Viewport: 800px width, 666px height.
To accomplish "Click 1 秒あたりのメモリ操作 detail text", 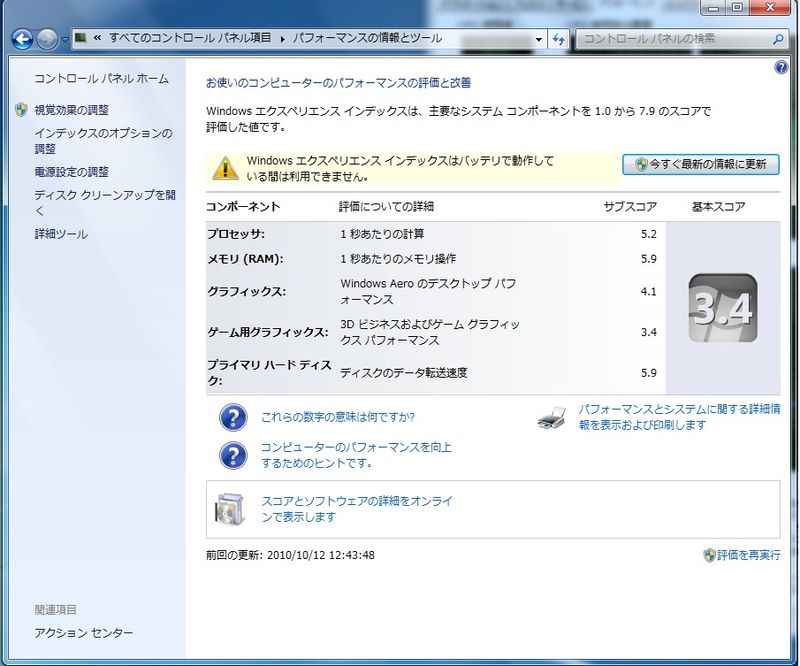I will pyautogui.click(x=398, y=259).
